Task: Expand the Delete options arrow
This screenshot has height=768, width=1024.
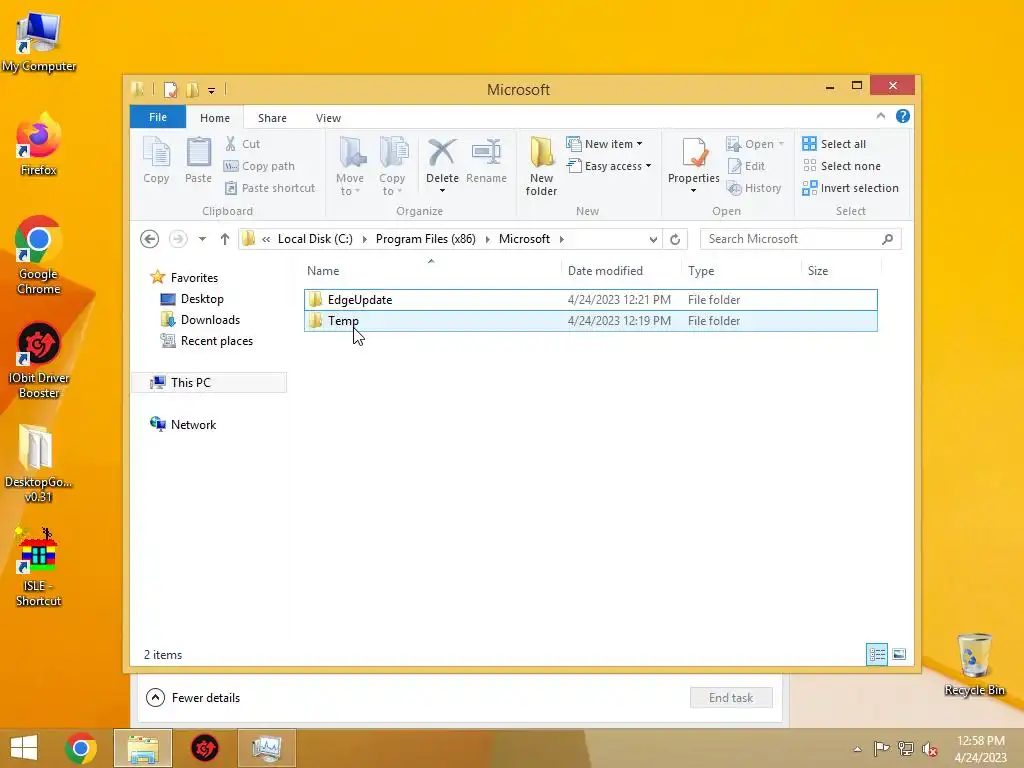Action: (442, 191)
